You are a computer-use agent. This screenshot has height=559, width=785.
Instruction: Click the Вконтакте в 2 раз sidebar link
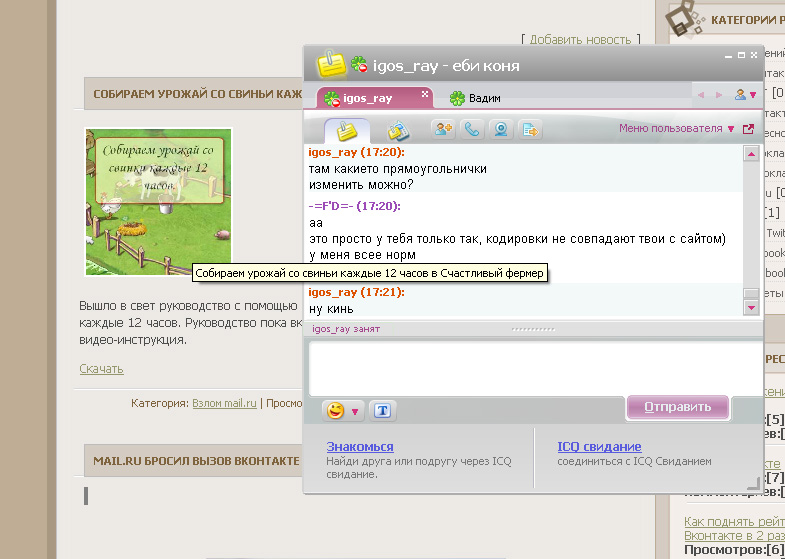[734, 535]
